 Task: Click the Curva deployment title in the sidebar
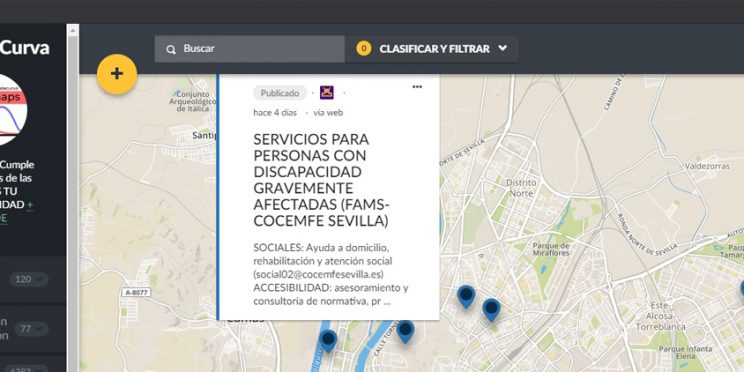(x=25, y=48)
